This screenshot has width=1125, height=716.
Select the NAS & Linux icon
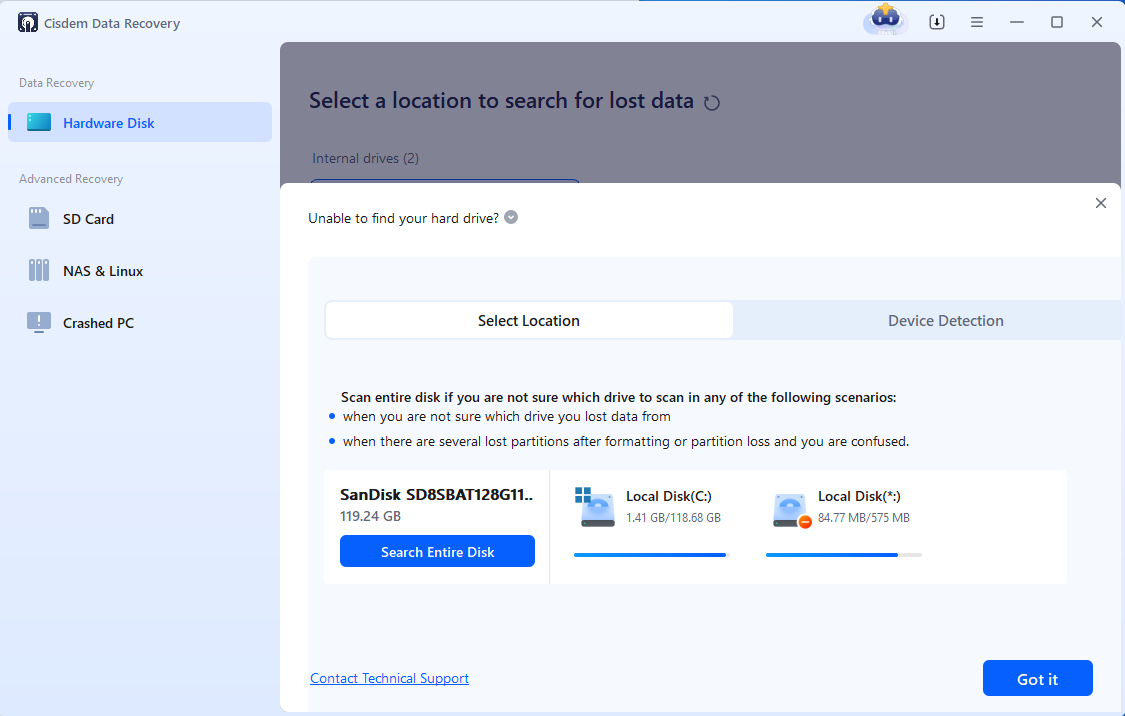coord(39,271)
